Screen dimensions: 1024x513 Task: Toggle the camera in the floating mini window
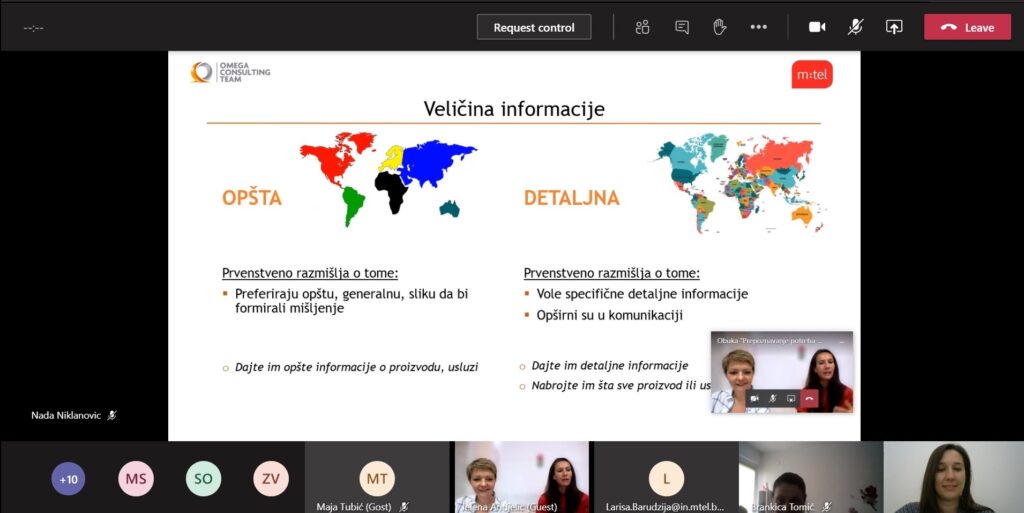755,398
